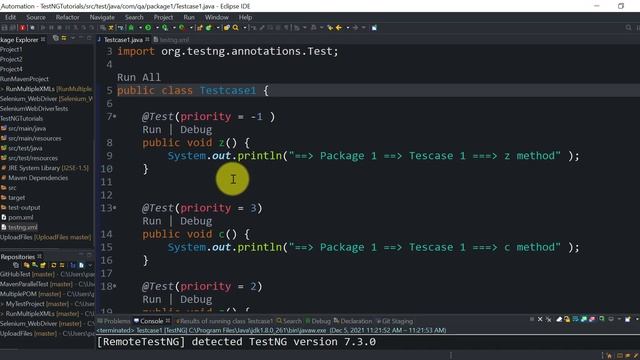This screenshot has width=640, height=360.
Task: Click Debug link above method c
Action: coord(196,221)
